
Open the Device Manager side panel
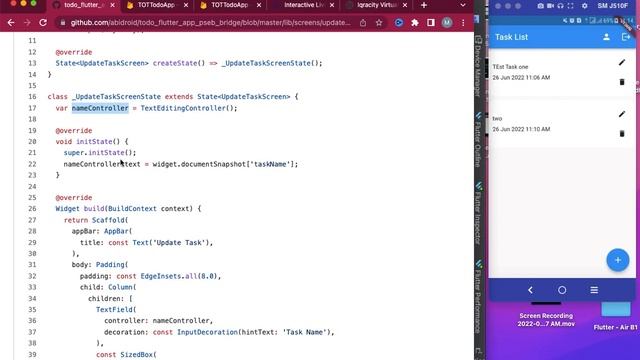pos(478,67)
